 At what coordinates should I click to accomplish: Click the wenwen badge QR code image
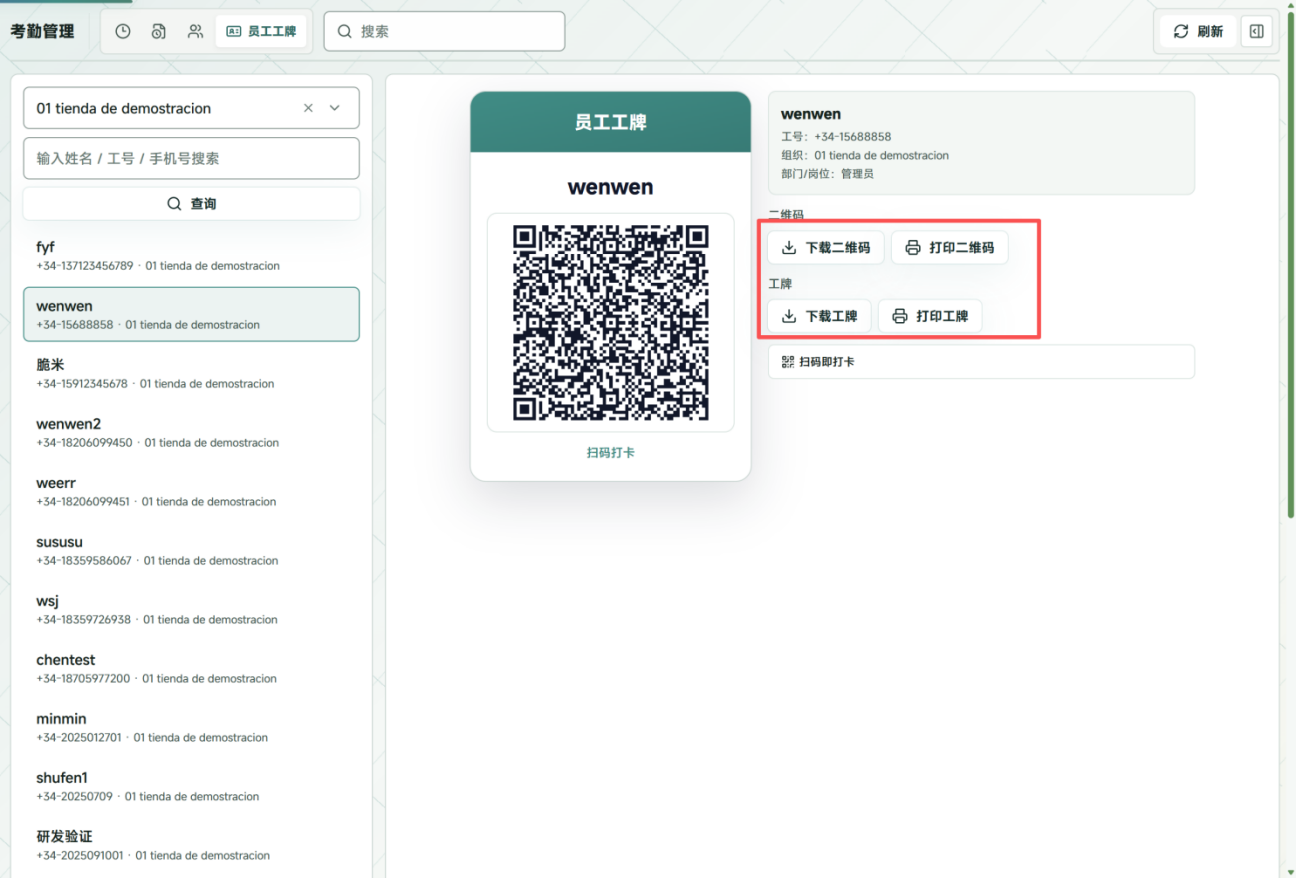[611, 323]
